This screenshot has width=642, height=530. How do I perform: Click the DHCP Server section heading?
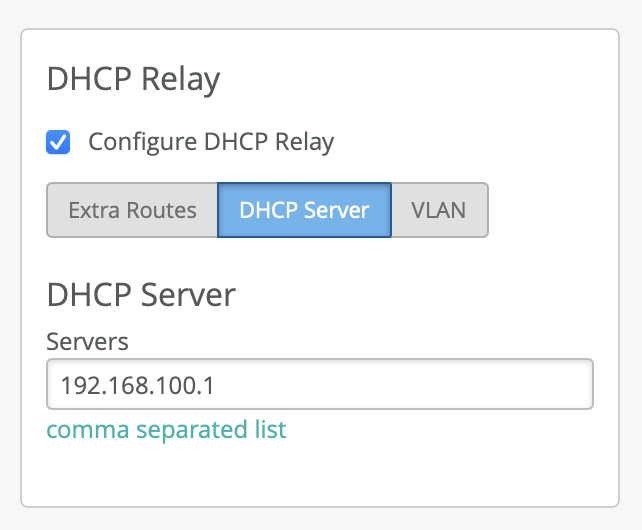pos(141,295)
